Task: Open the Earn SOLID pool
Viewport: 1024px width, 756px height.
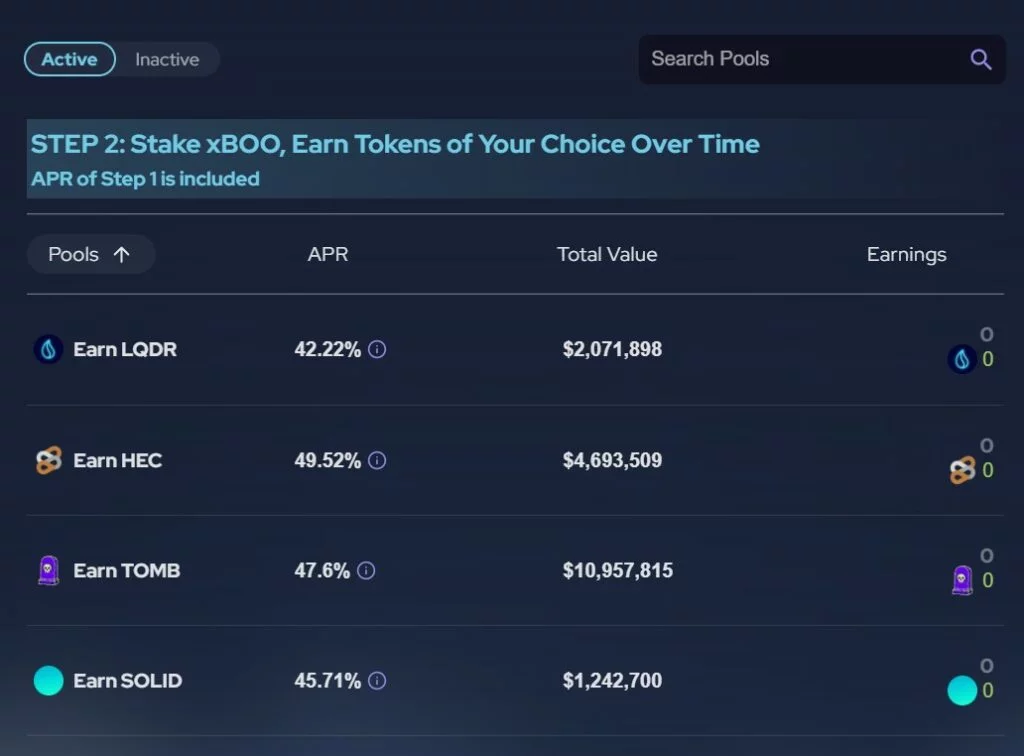Action: pos(127,681)
